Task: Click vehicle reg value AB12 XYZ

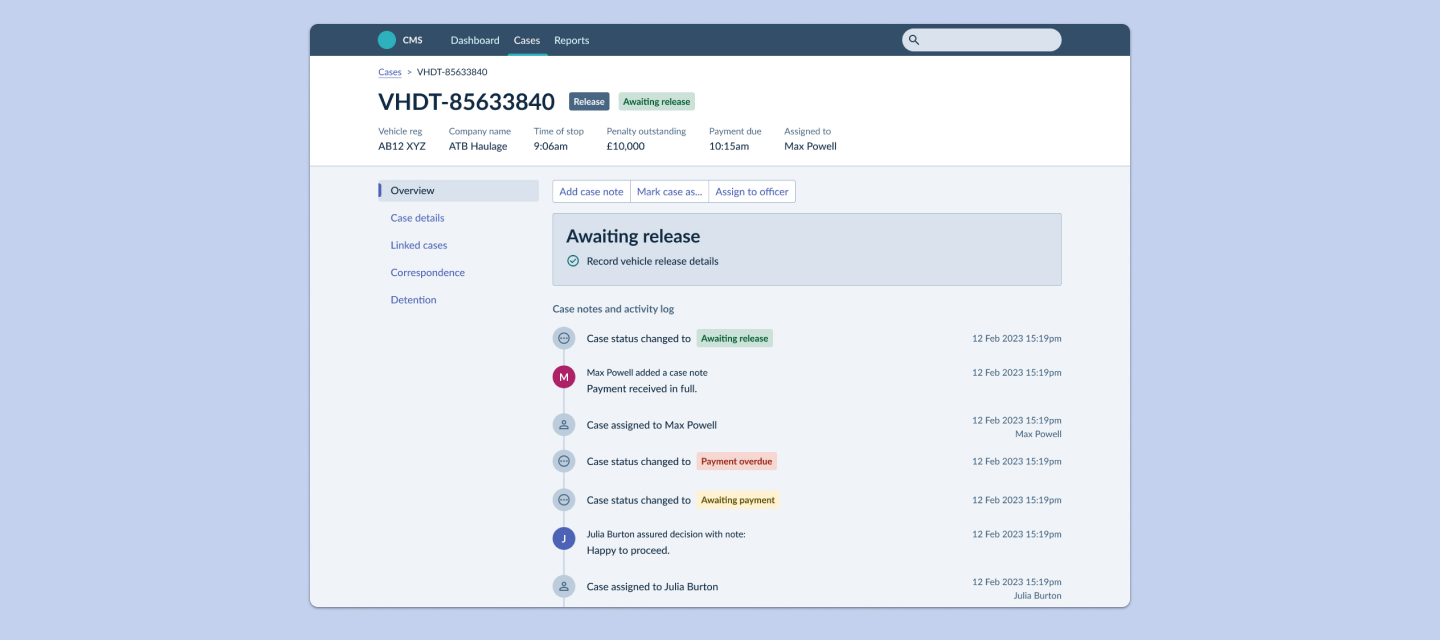Action: pos(402,146)
